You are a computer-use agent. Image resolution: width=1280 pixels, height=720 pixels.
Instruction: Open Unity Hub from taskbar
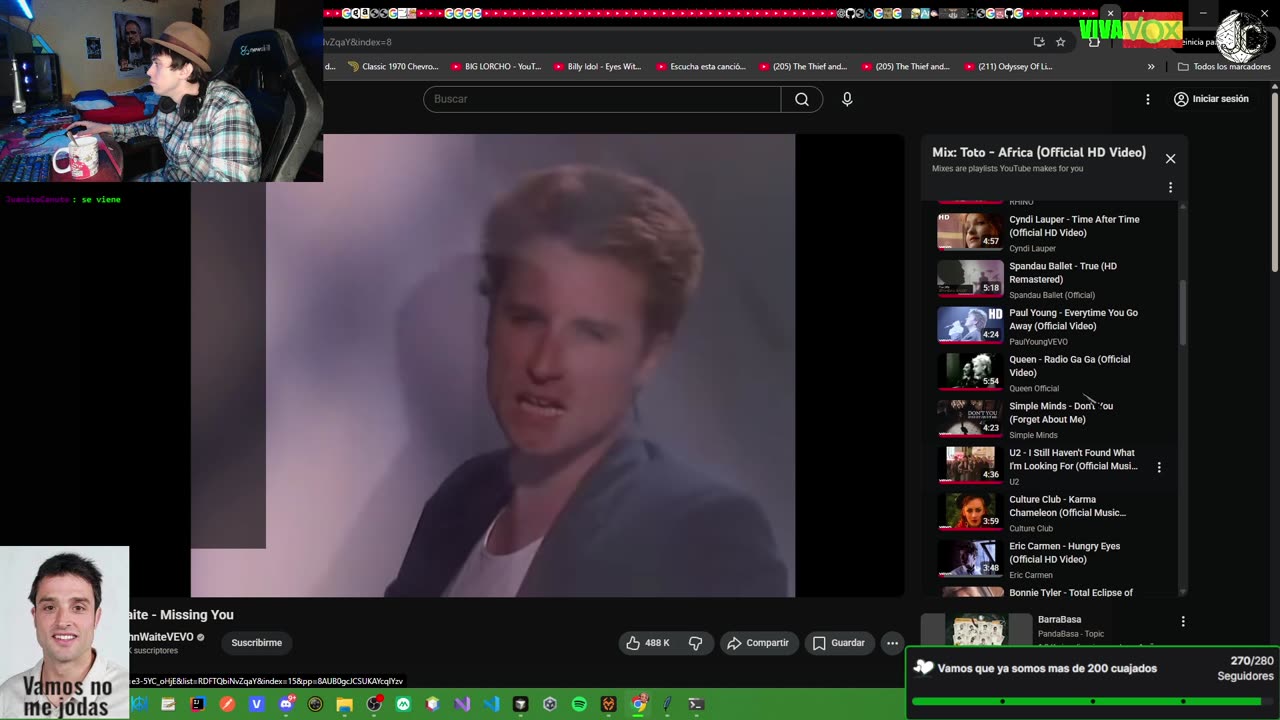(549, 704)
